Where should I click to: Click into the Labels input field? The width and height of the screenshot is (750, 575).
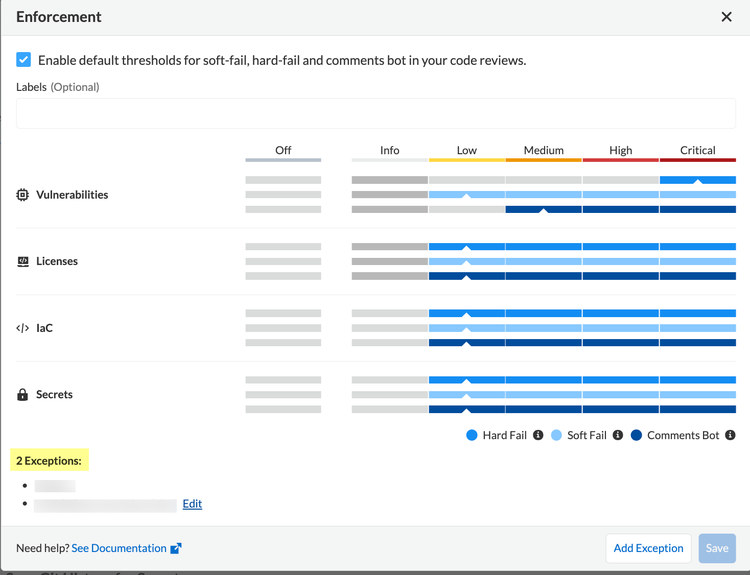tap(375, 113)
